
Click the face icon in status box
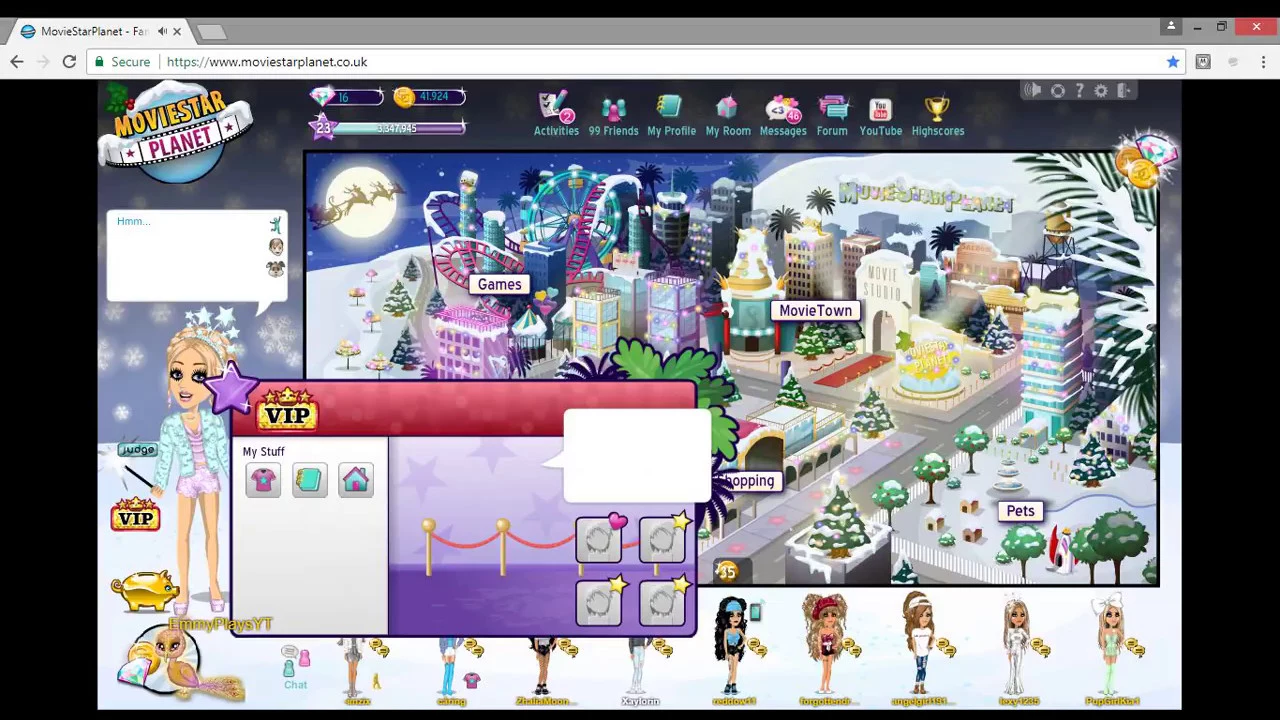[x=275, y=247]
